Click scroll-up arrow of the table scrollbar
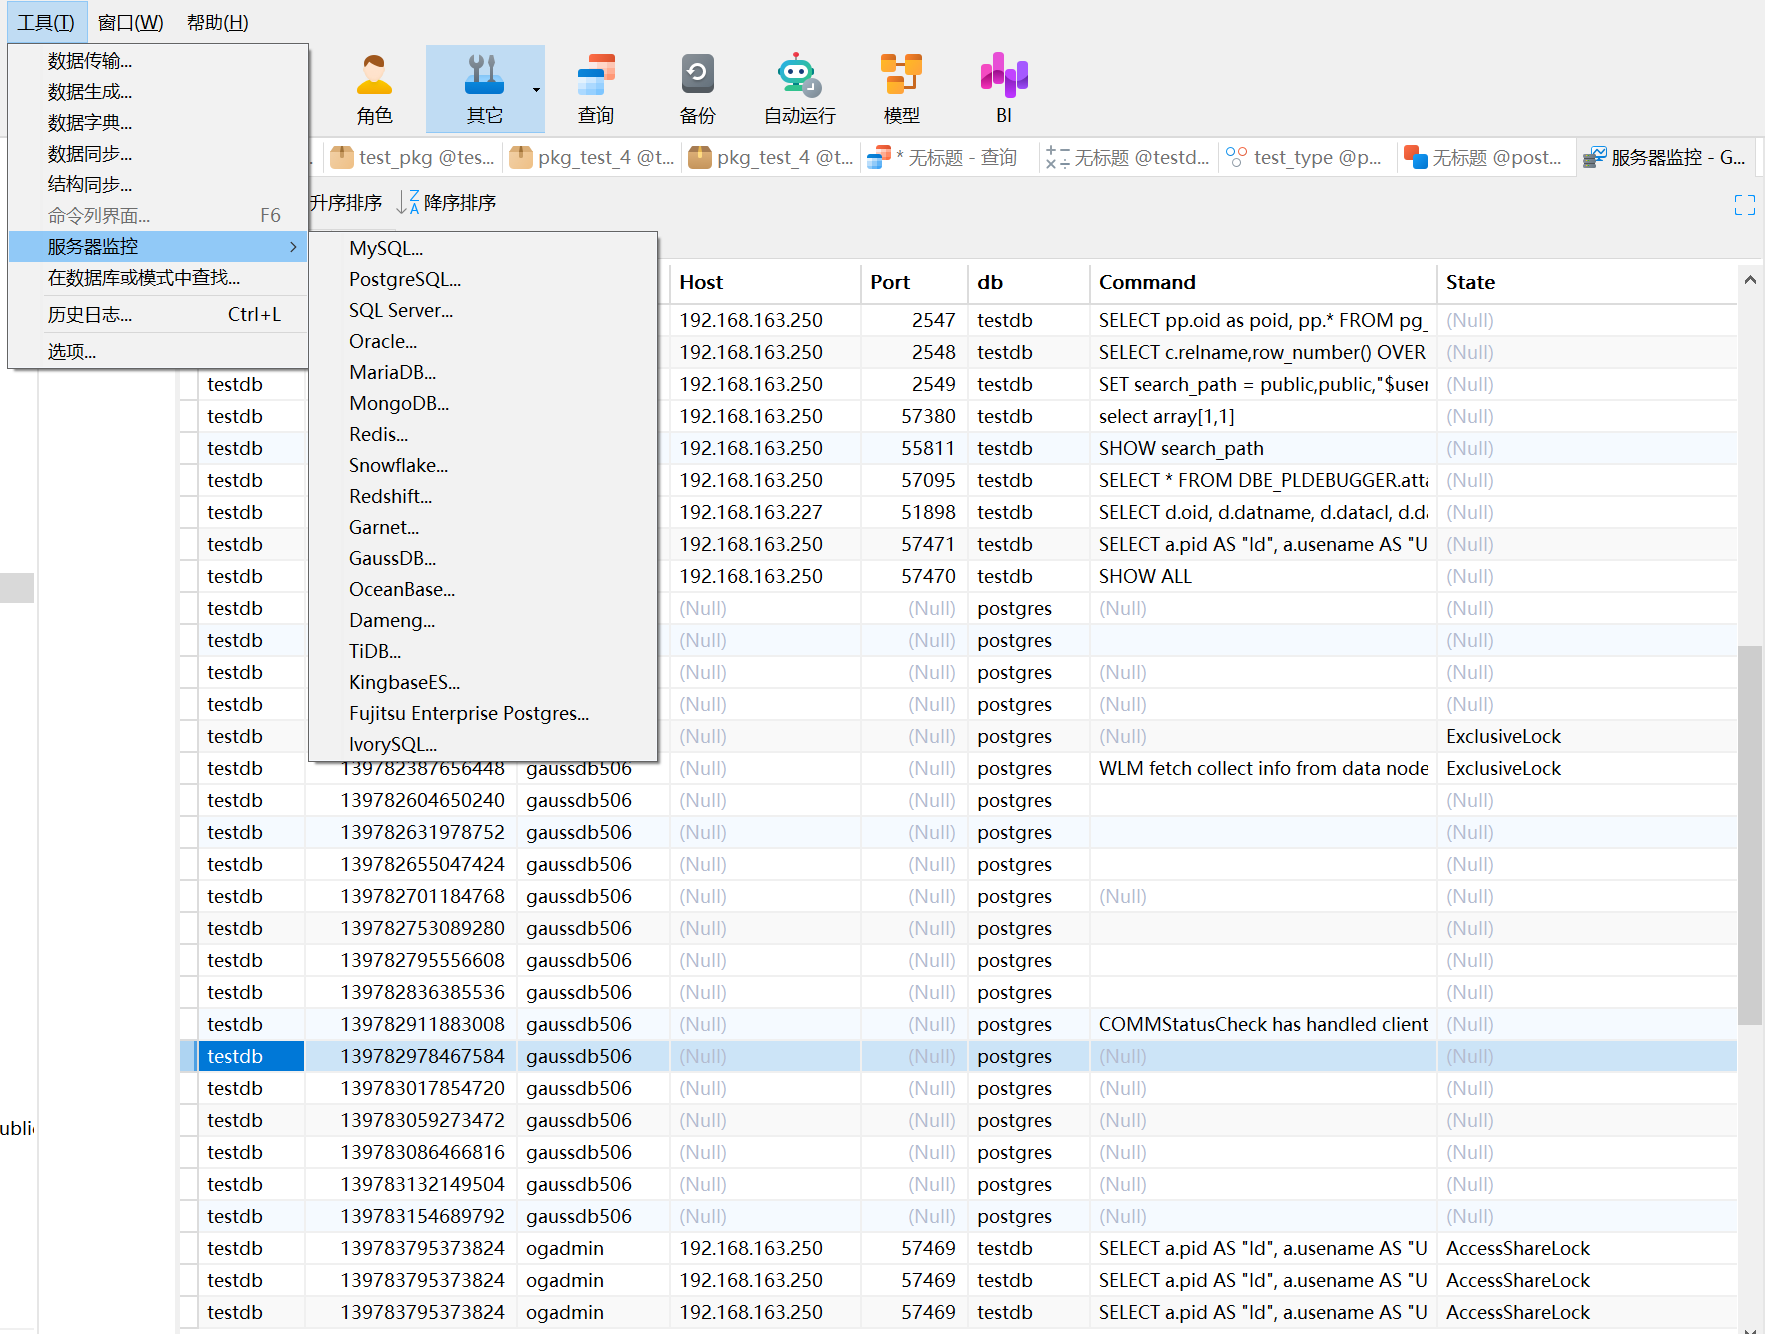The height and width of the screenshot is (1334, 1765). coord(1750,281)
